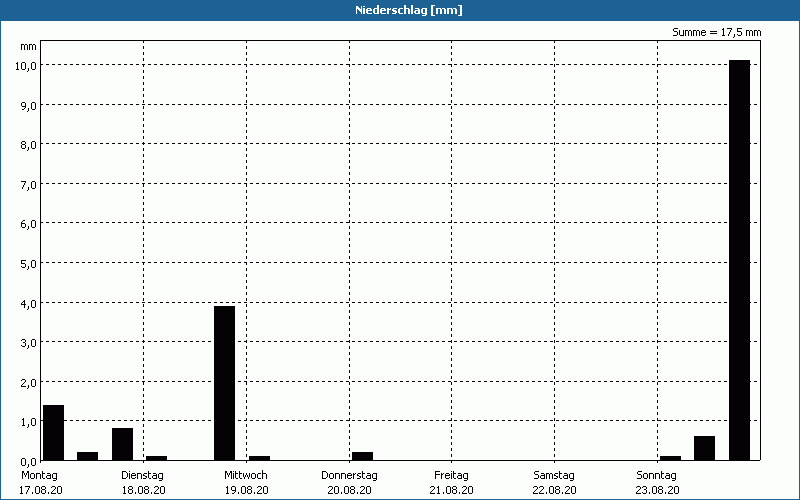
Task: Select the Donnerstag day label
Action: [349, 476]
